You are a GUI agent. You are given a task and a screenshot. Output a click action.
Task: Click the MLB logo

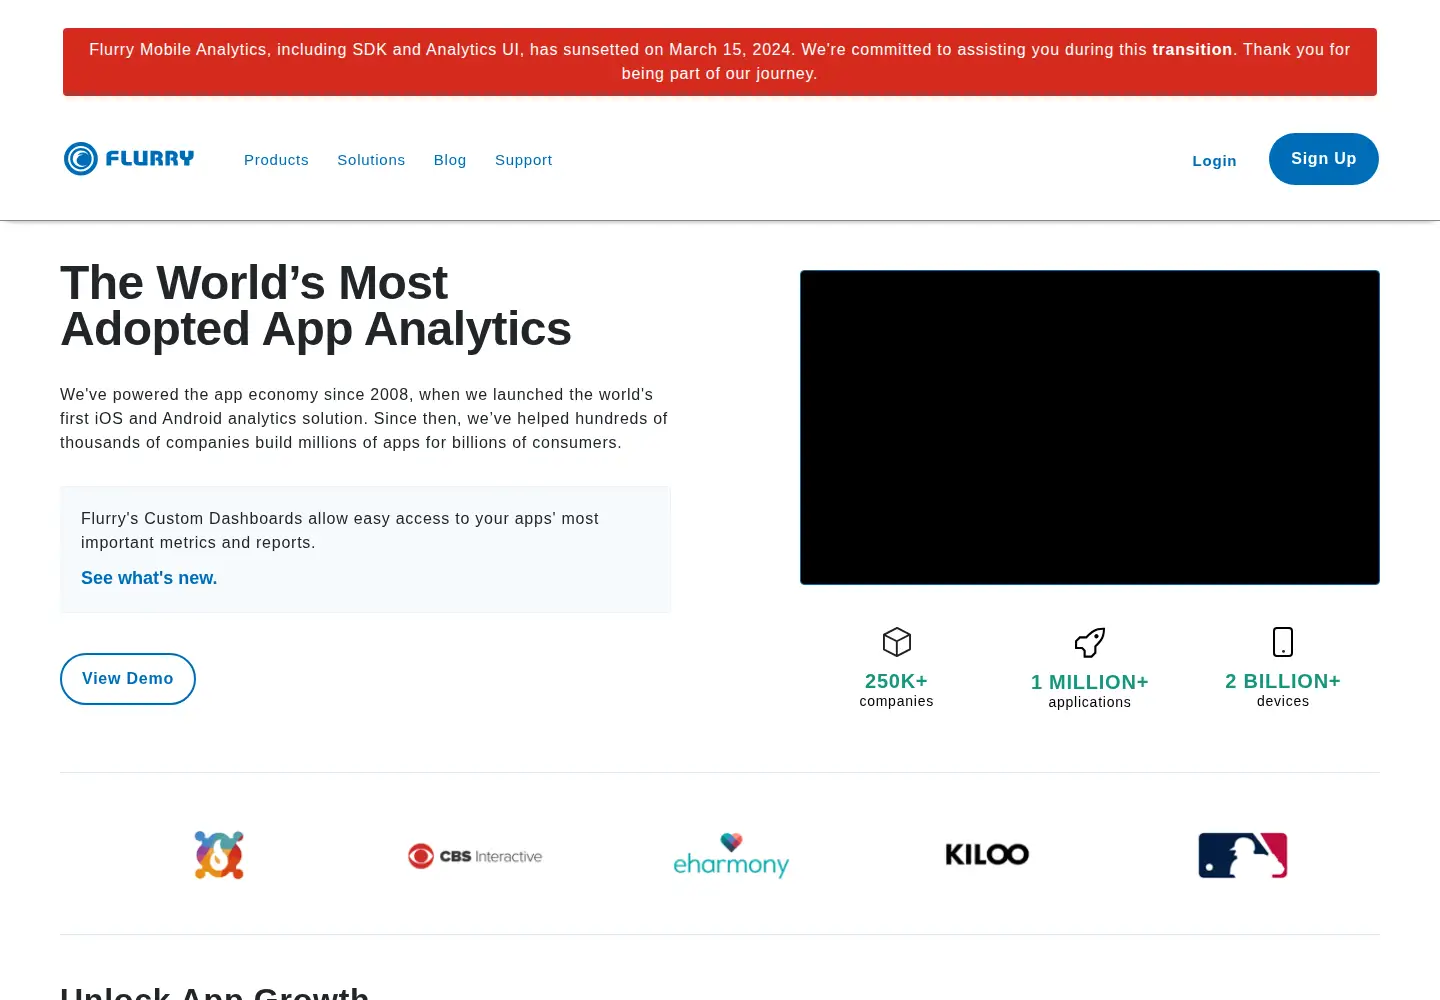coord(1243,855)
